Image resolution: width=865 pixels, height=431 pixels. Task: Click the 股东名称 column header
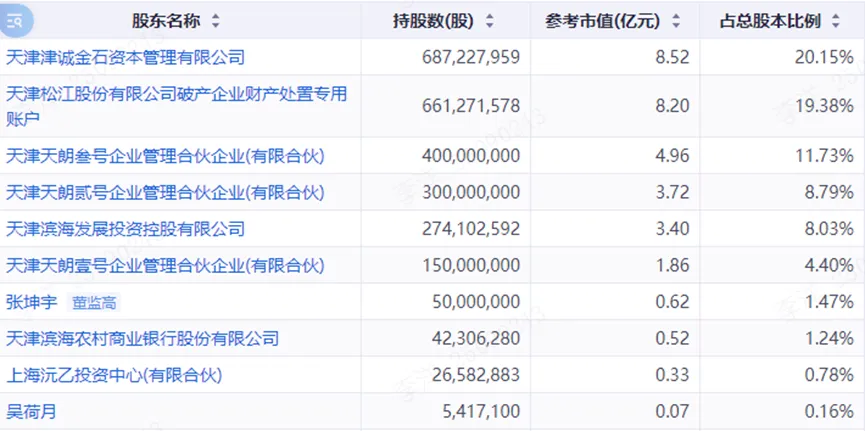tap(166, 22)
